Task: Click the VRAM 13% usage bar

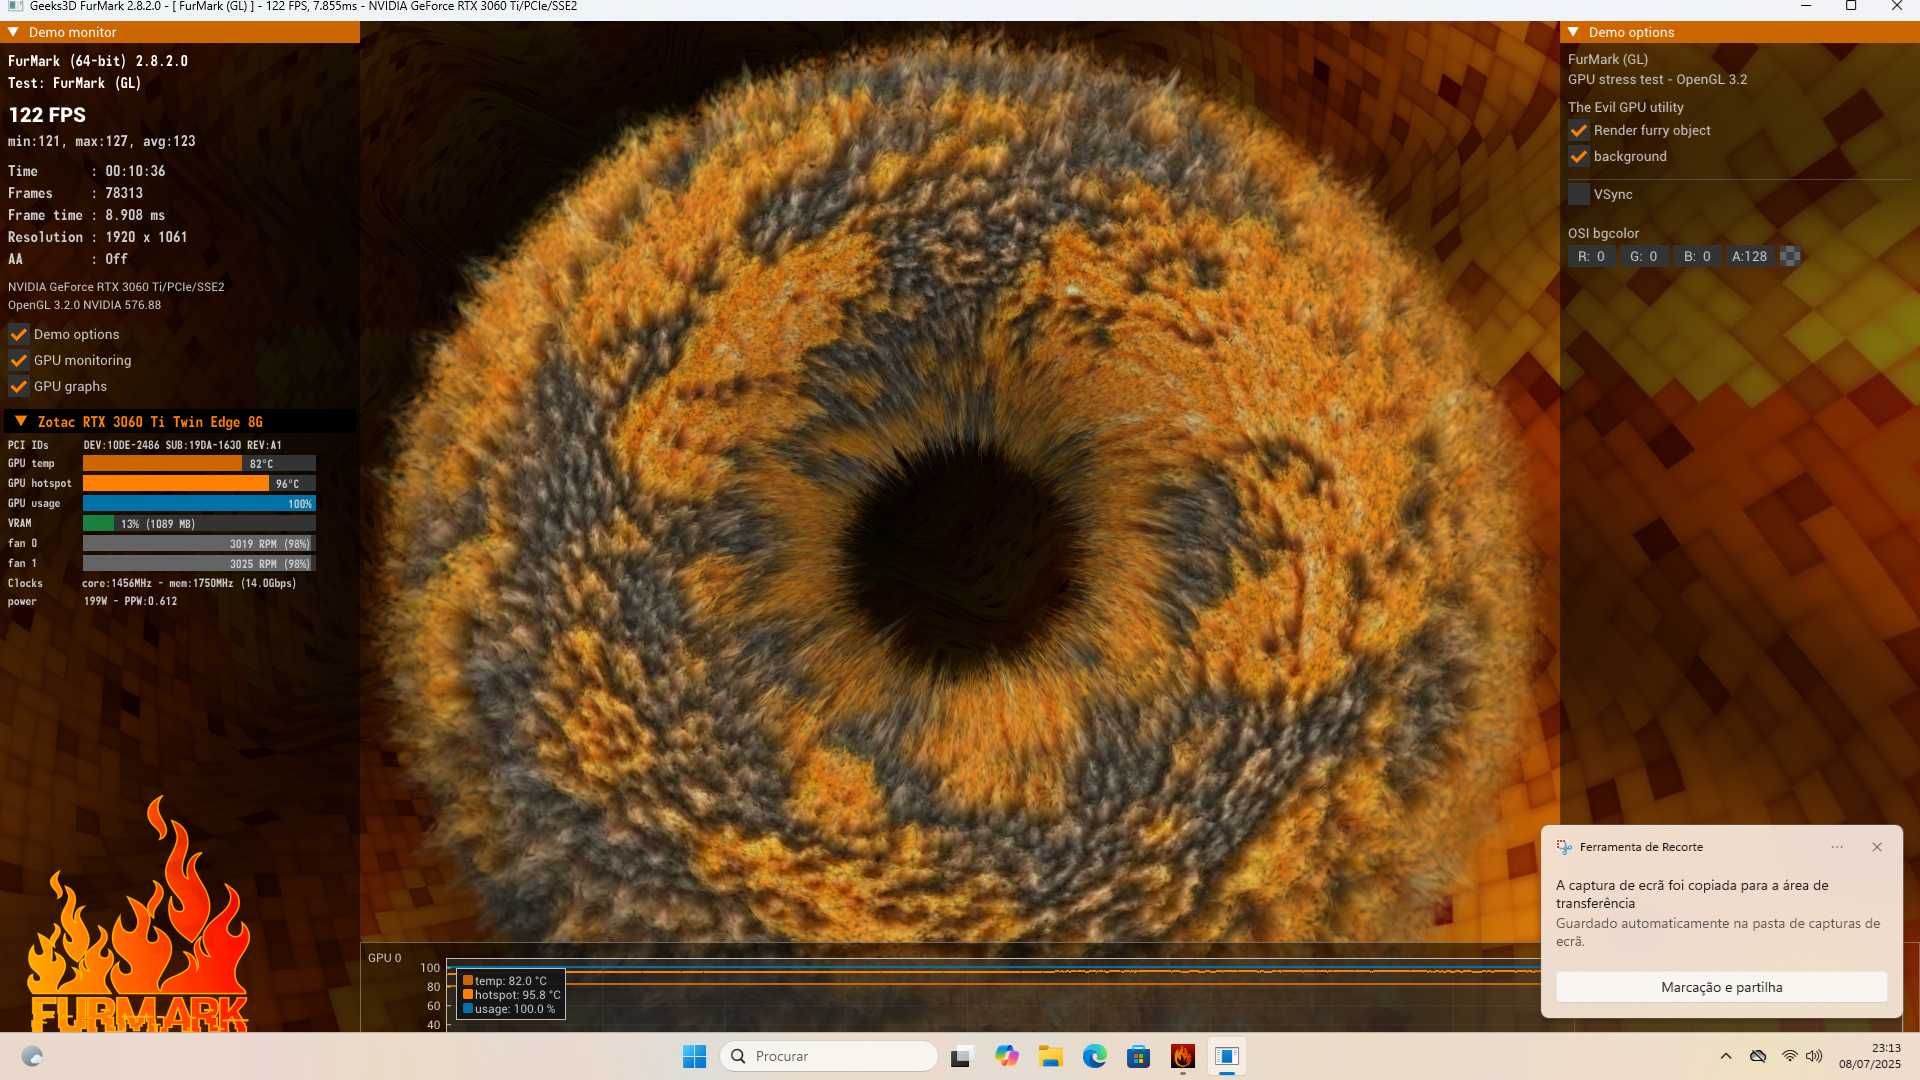Action: pyautogui.click(x=199, y=523)
